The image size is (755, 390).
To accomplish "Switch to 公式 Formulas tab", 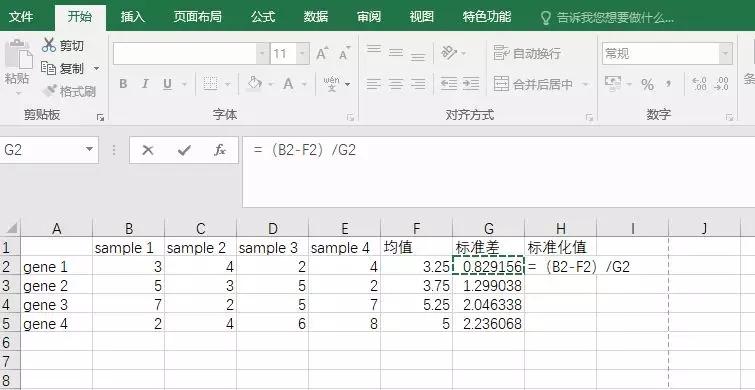I will tap(262, 17).
